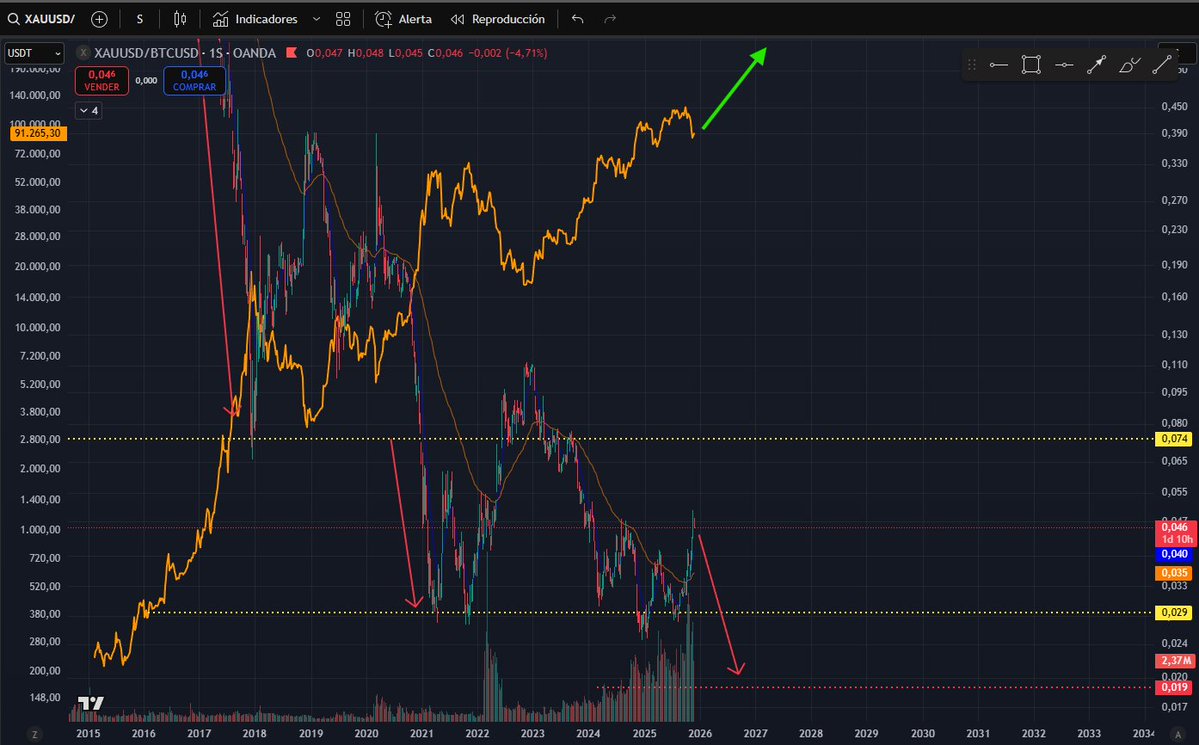Screen dimensions: 1199x745
Task: Open the Indicadores panel
Action: (x=255, y=19)
